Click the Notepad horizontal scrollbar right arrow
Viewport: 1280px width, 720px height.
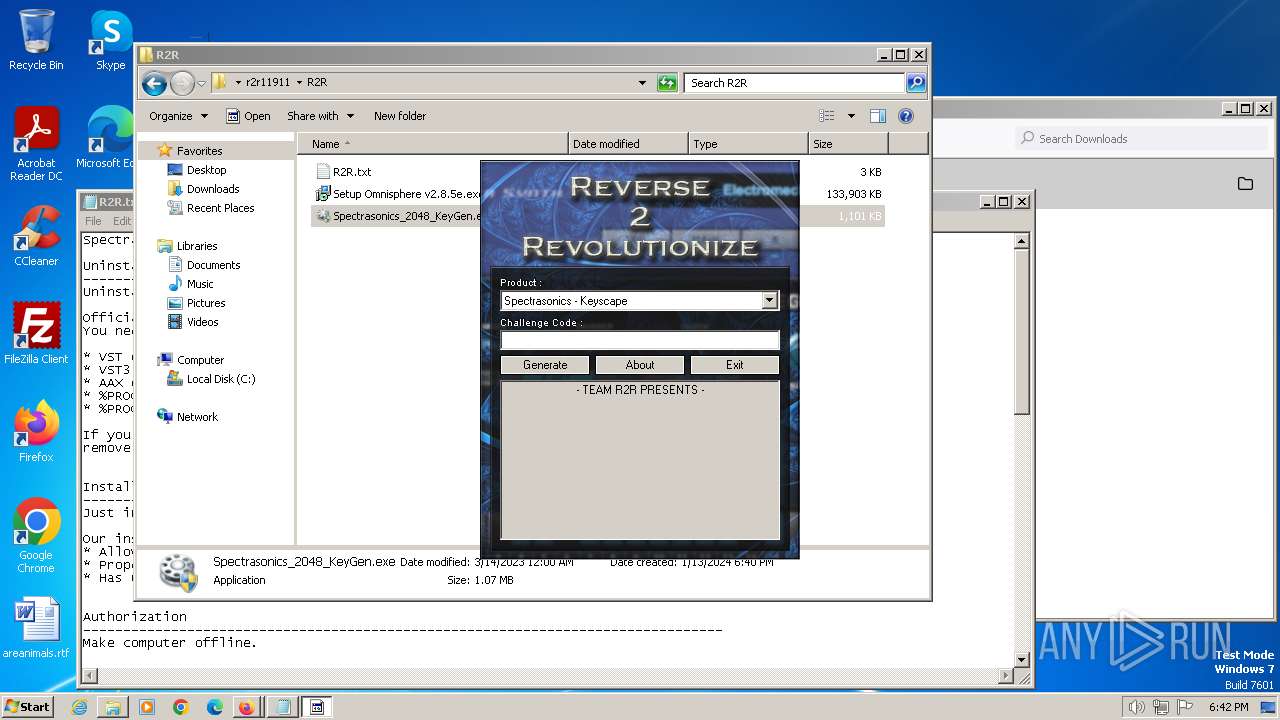[1006, 677]
